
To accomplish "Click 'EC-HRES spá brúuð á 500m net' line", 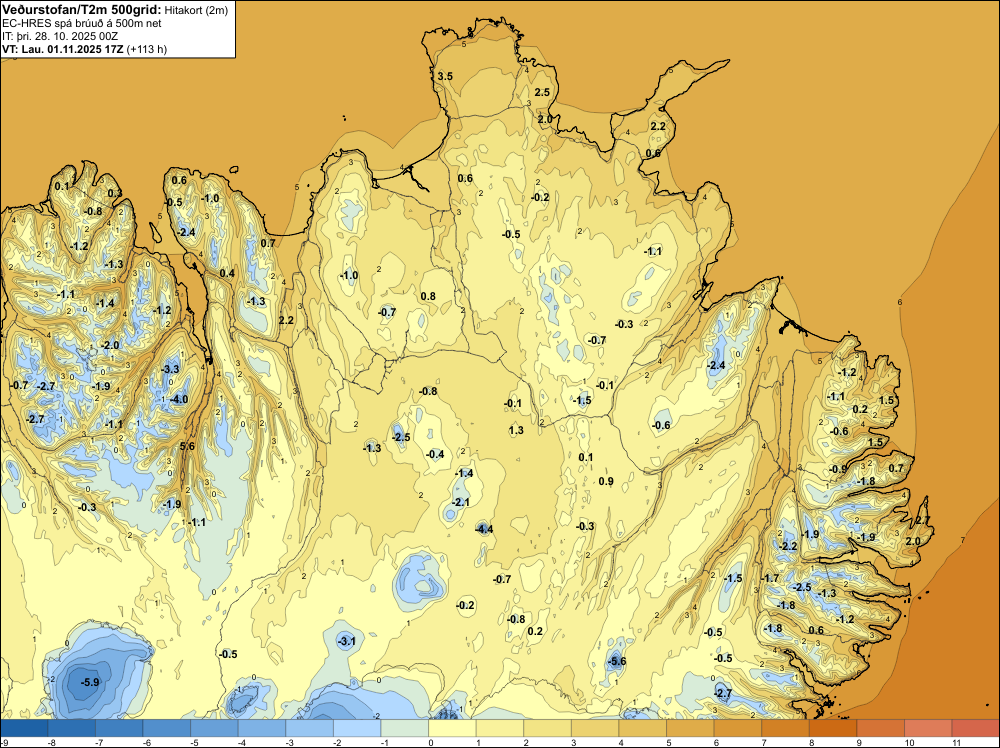I will 82,23.
